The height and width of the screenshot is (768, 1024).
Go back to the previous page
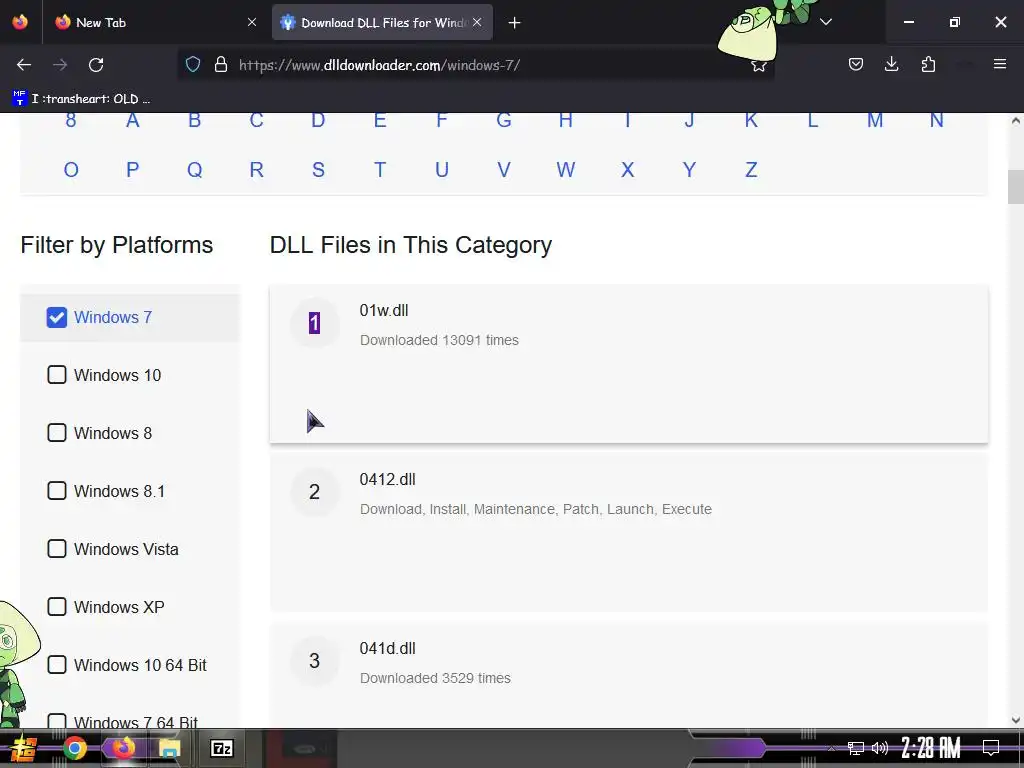click(x=24, y=65)
